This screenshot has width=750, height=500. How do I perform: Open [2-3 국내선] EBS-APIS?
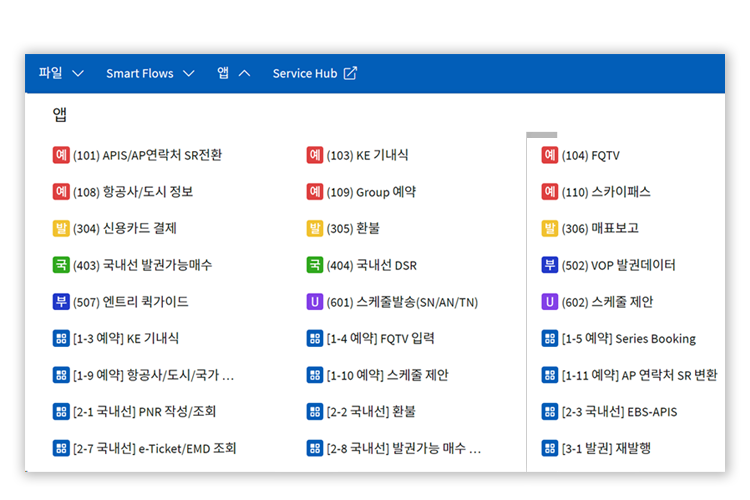(619, 411)
